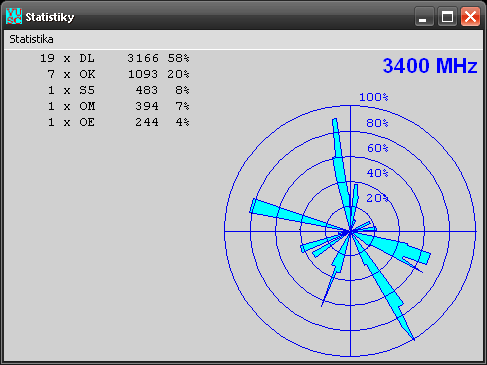This screenshot has width=487, height=365.
Task: Click the 80% ring label on polar chart
Action: tap(377, 123)
